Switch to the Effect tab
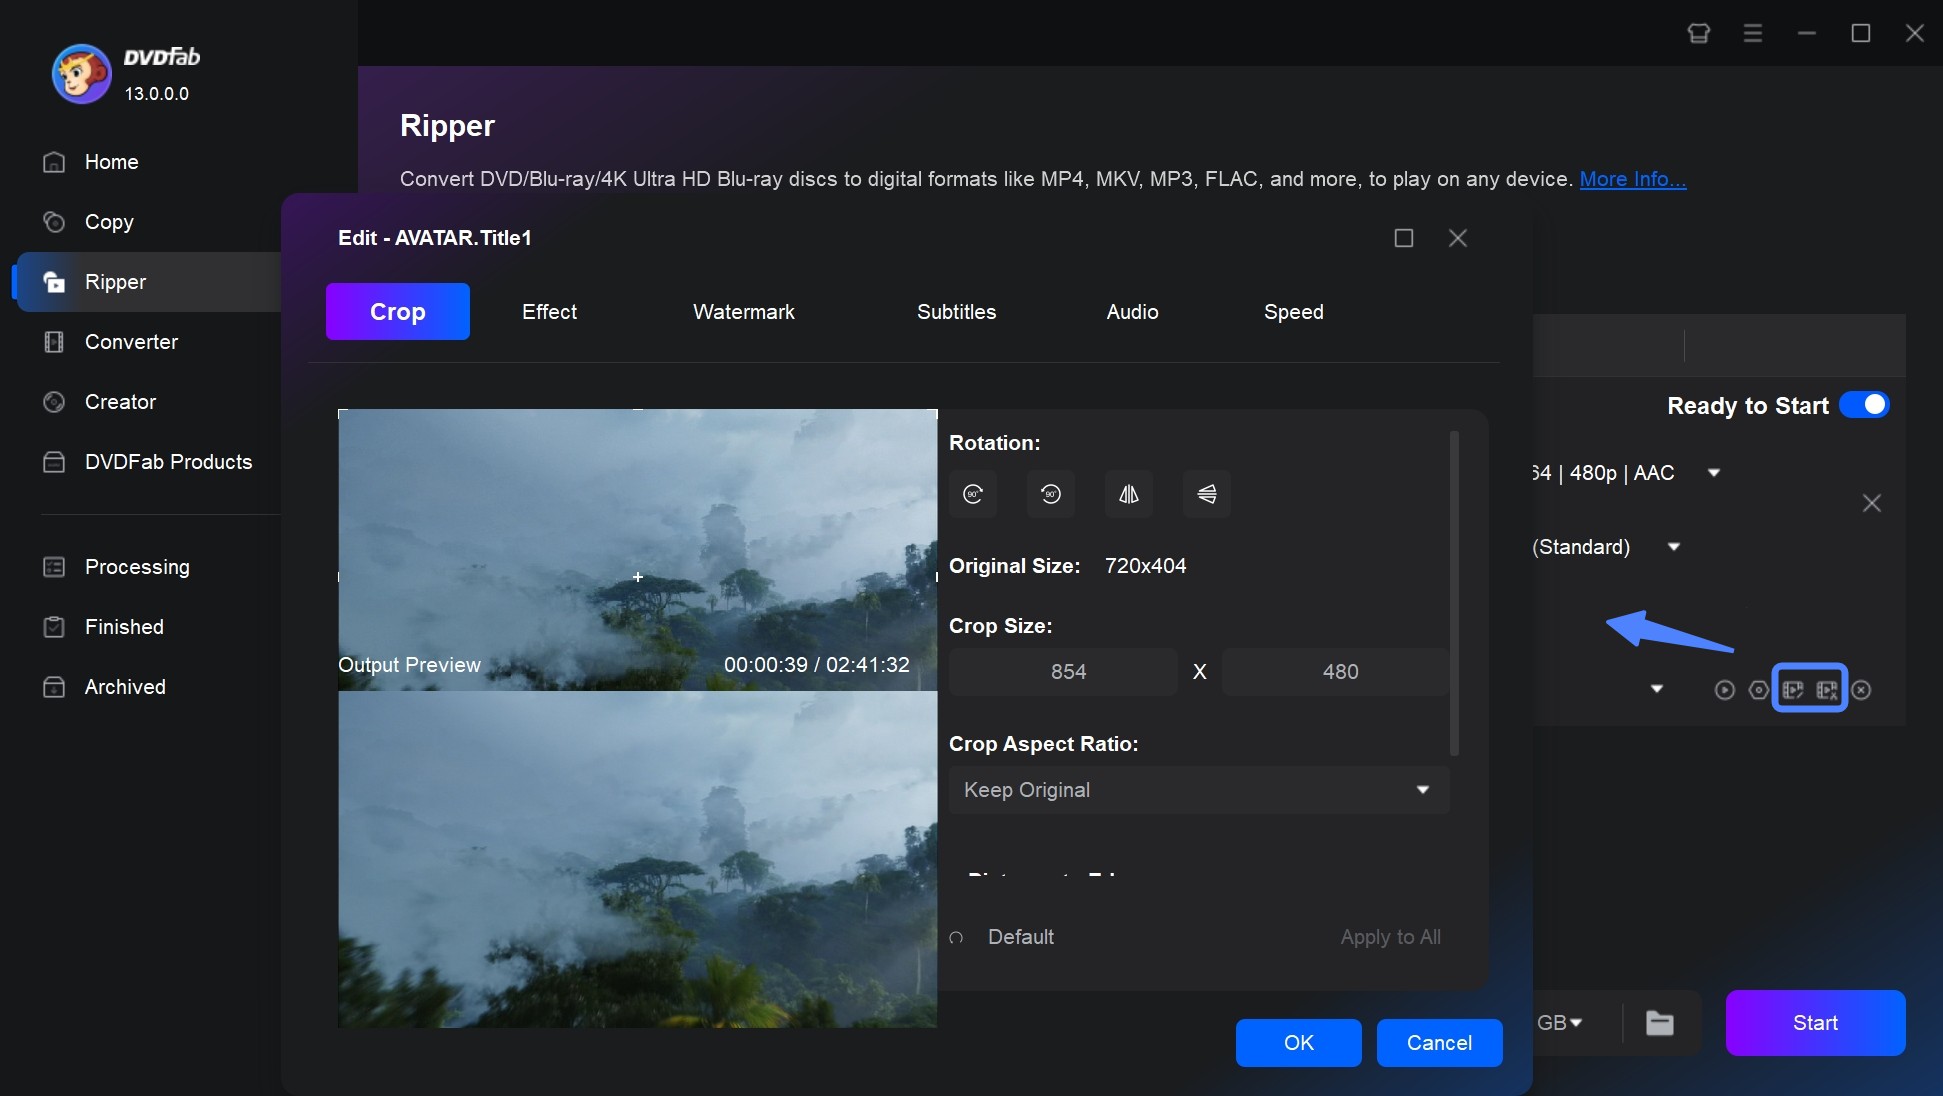1943x1096 pixels. click(550, 310)
